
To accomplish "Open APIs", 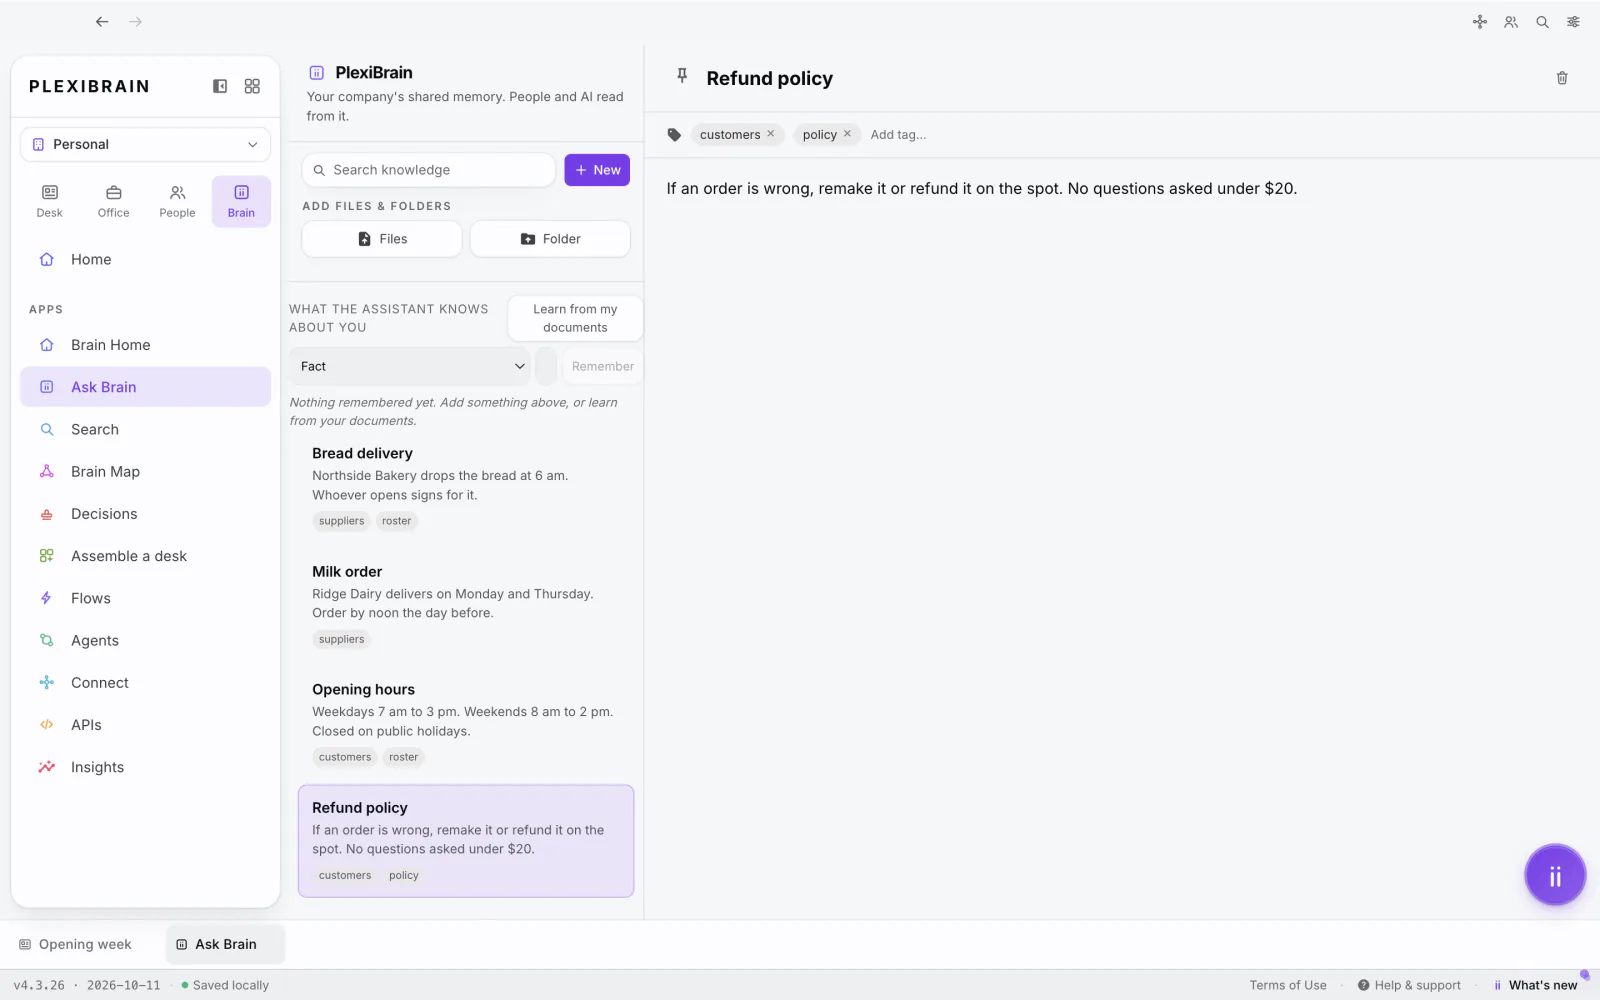I will [x=145, y=725].
